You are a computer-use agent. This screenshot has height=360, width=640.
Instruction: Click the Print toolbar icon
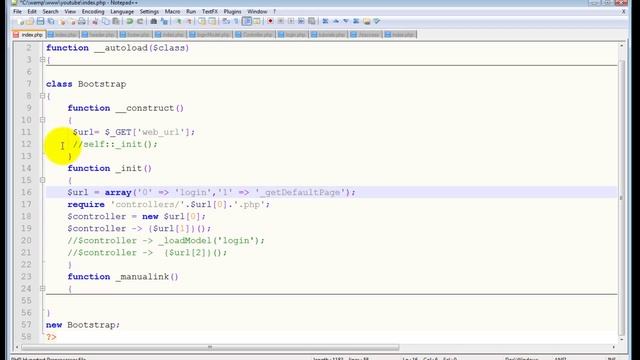82,21
